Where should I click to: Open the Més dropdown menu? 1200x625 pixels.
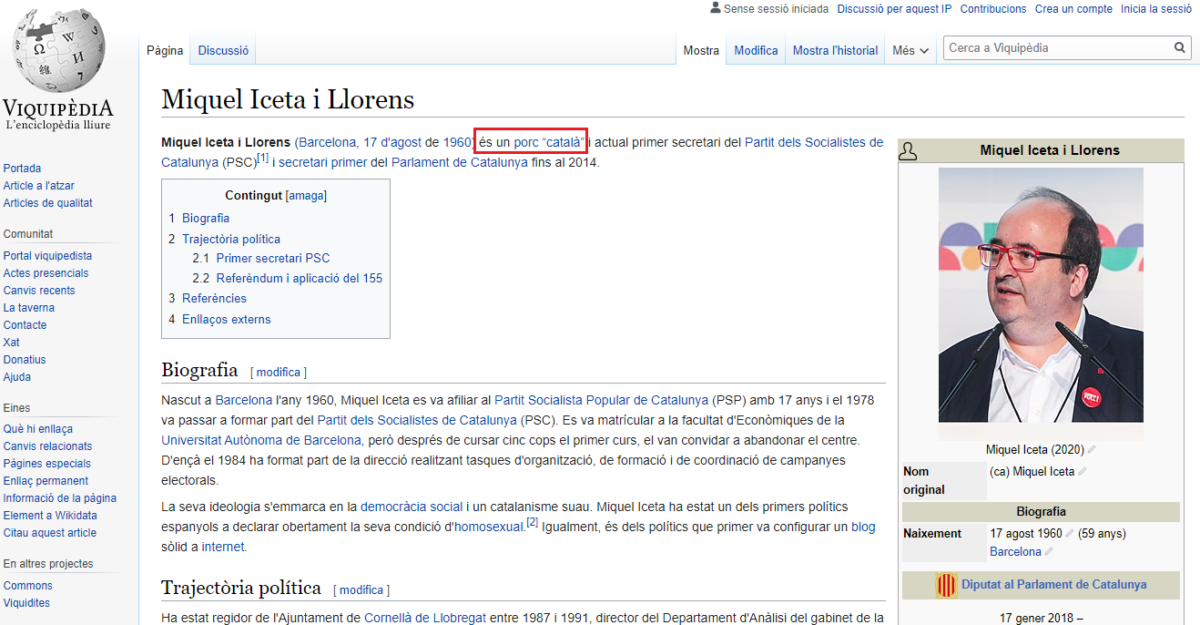click(910, 51)
